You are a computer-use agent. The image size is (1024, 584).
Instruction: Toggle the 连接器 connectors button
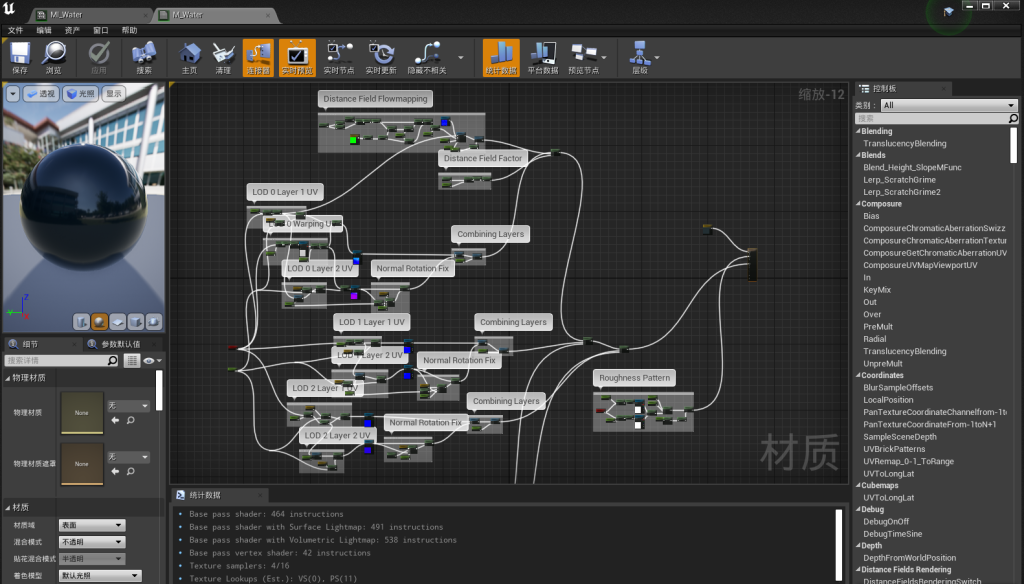click(259, 57)
